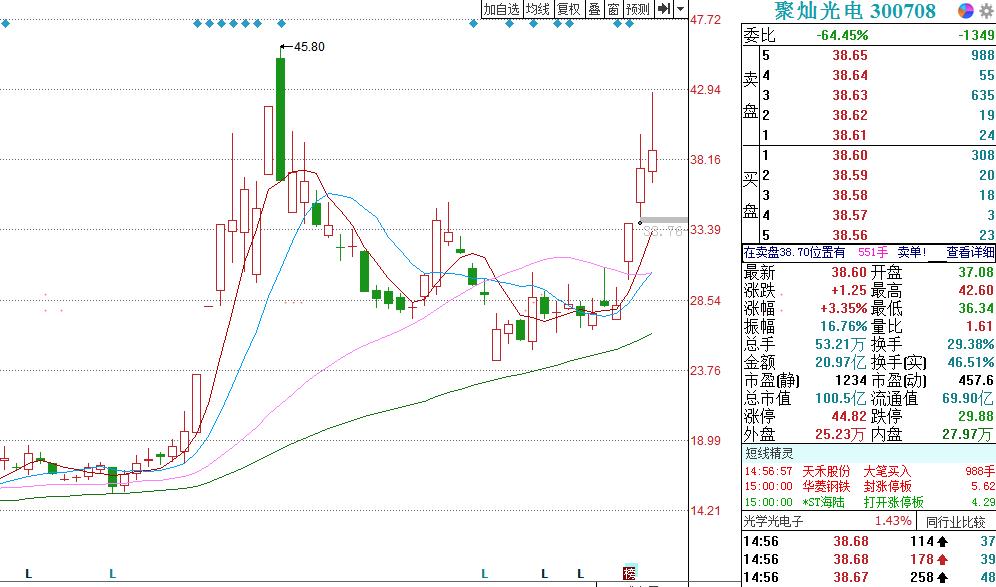Add stock to watchlist via 加自选
The image size is (996, 587).
click(502, 7)
